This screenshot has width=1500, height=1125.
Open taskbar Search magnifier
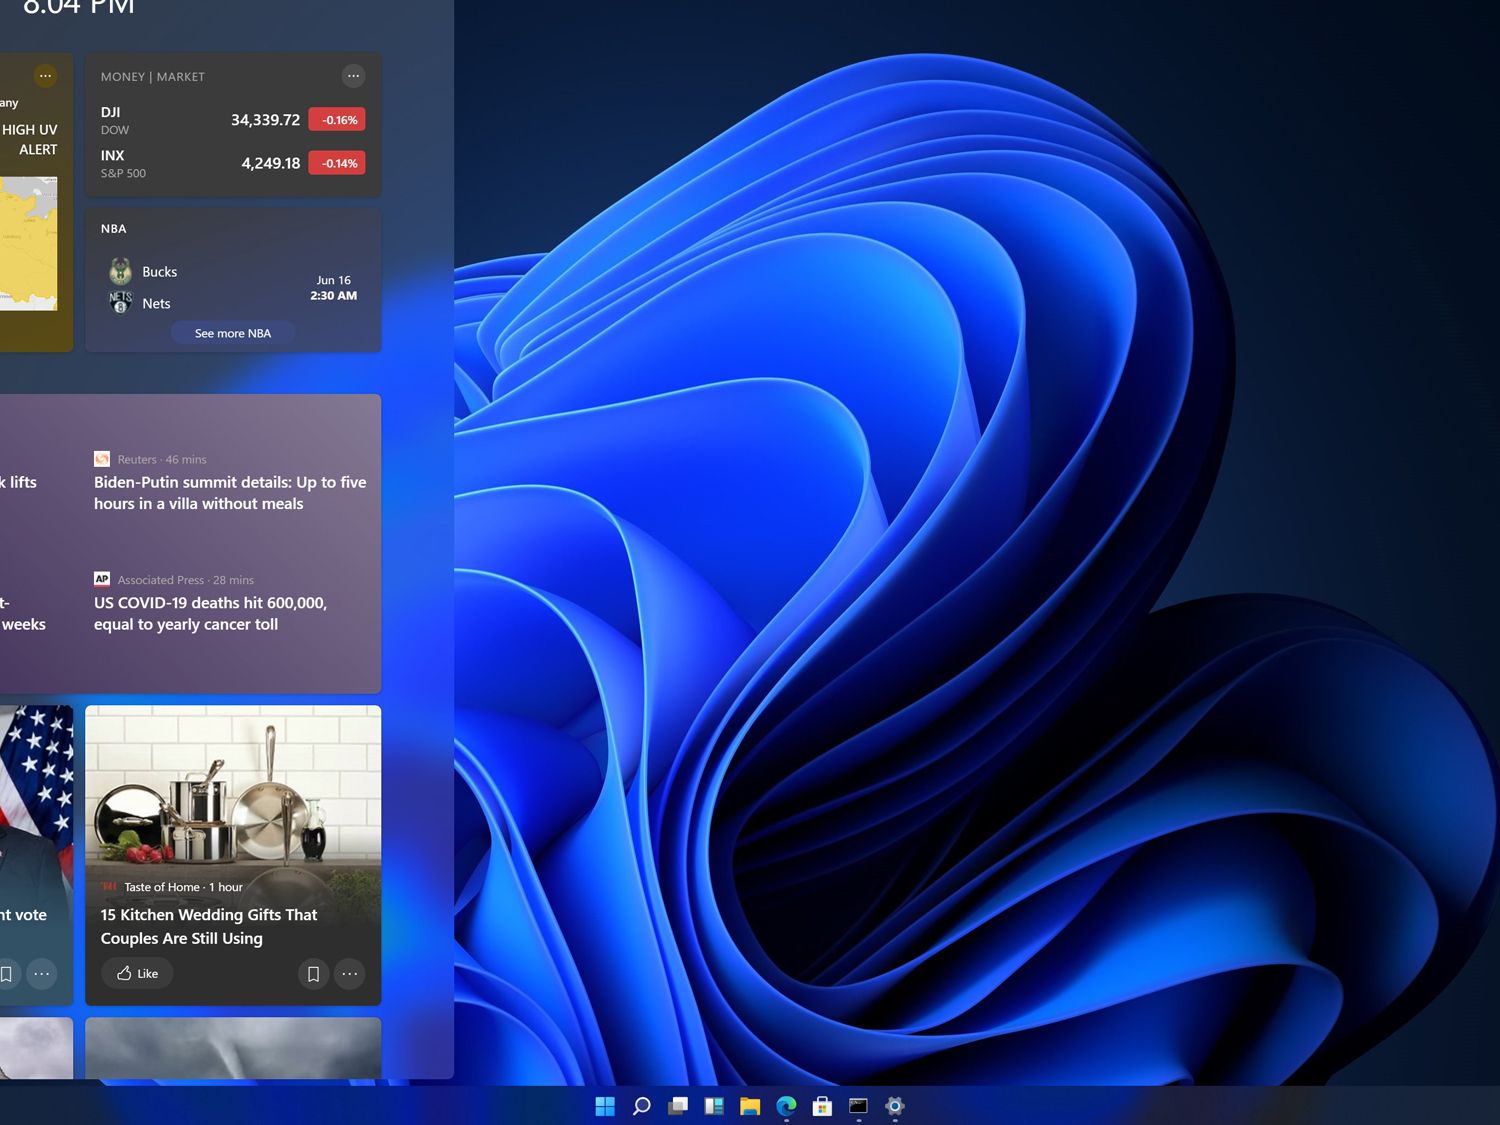click(x=642, y=1106)
